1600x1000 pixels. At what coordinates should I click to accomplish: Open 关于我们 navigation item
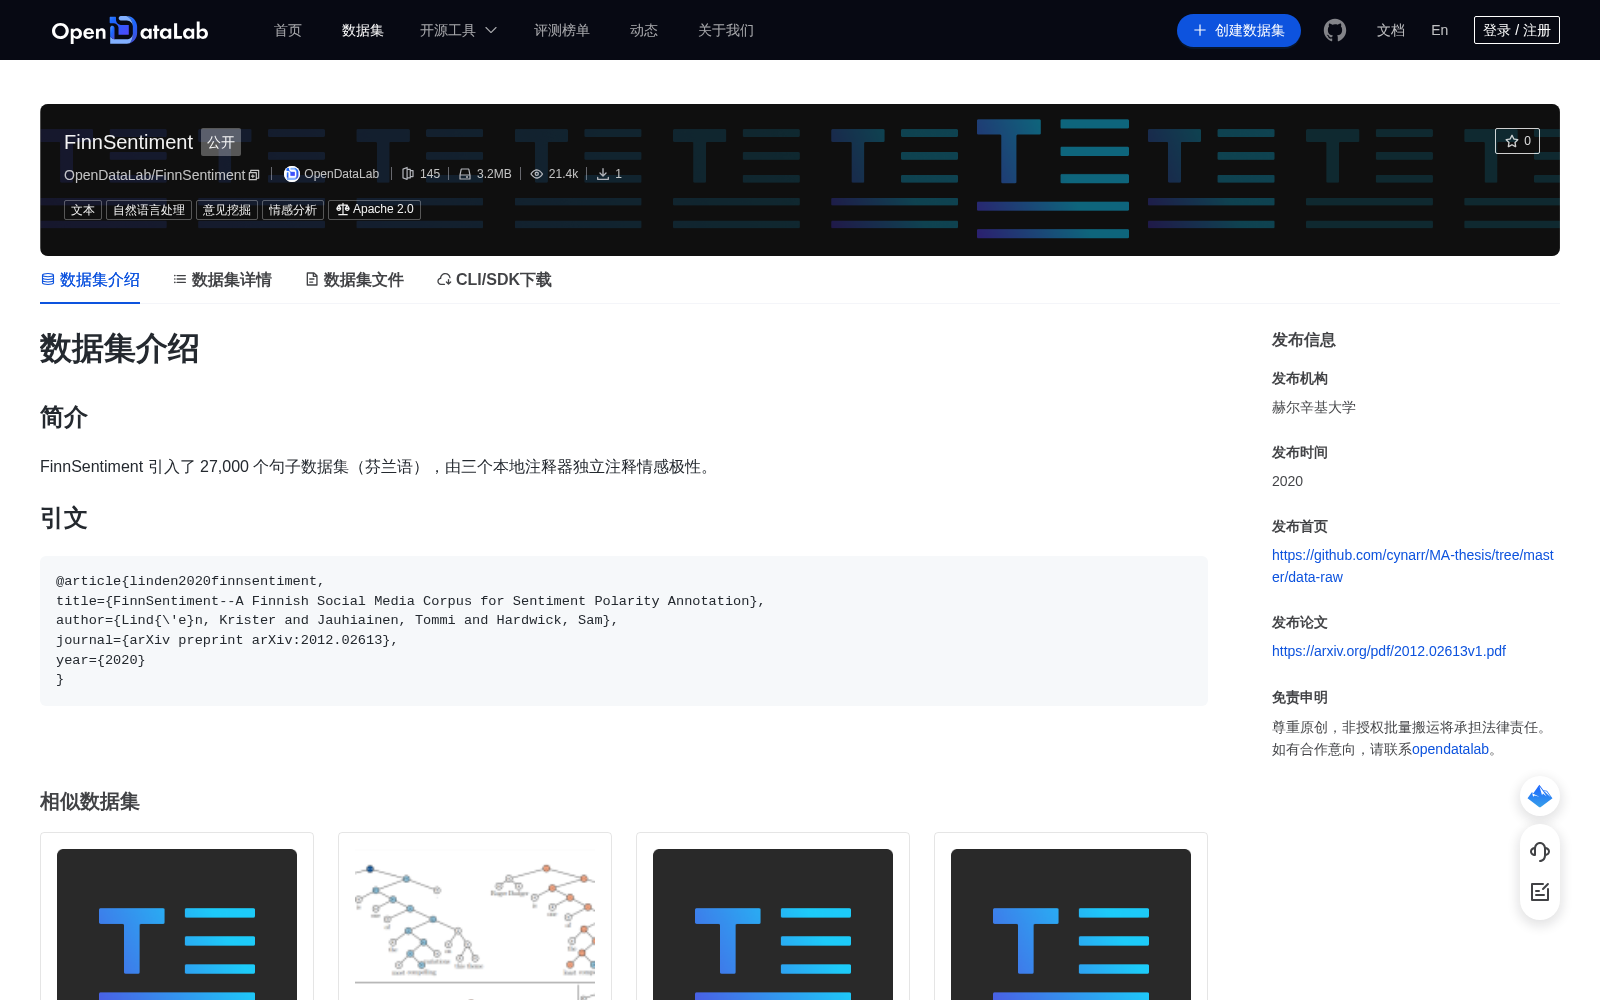click(726, 30)
